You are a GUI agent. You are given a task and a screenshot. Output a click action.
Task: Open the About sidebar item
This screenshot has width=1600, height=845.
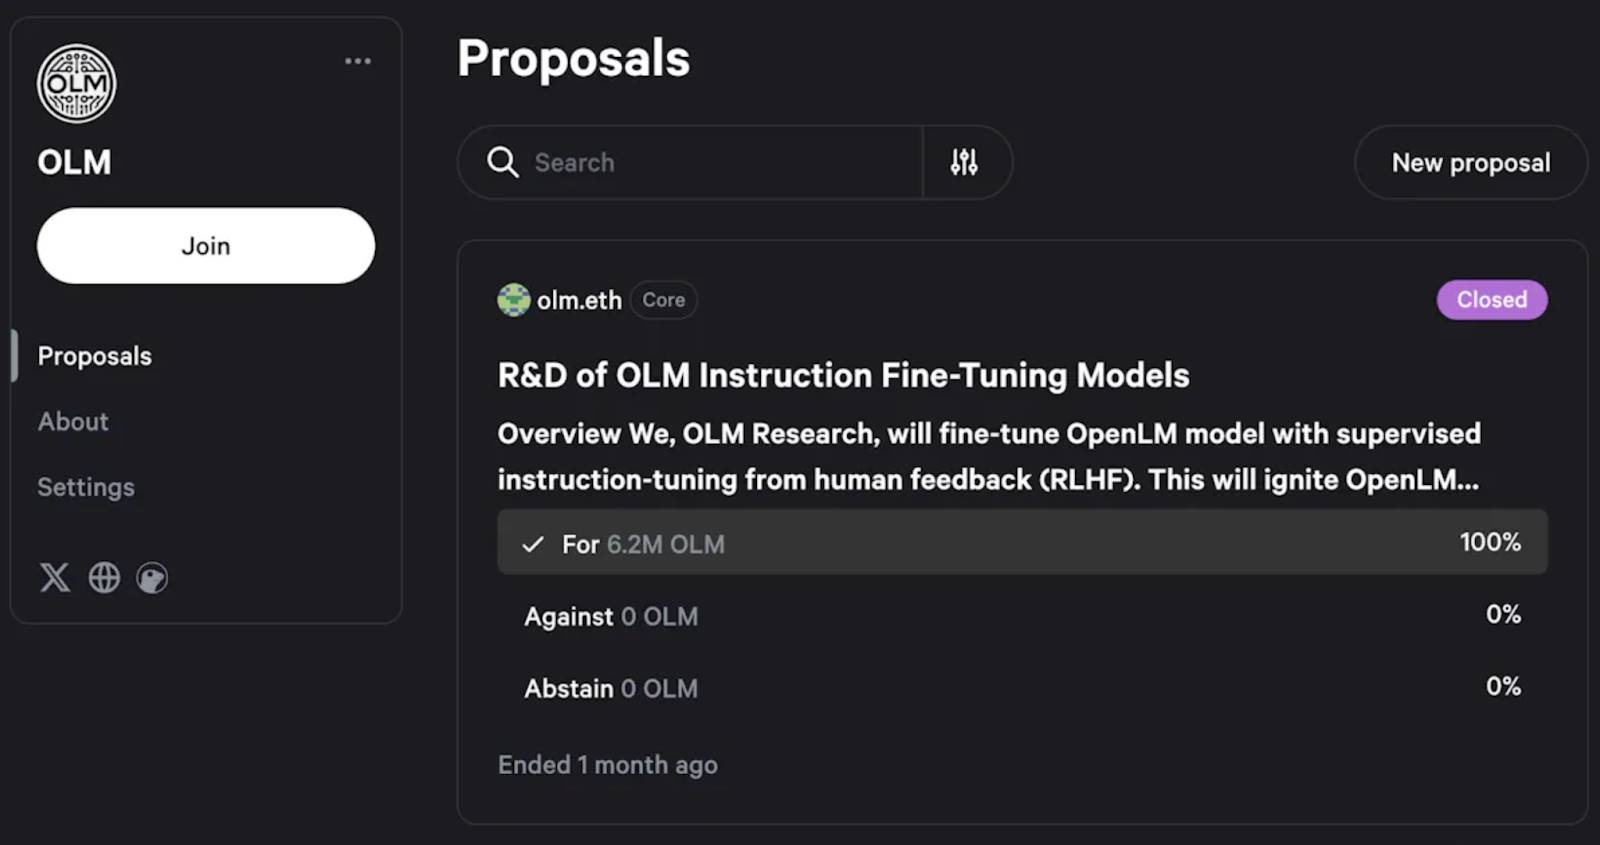point(73,422)
